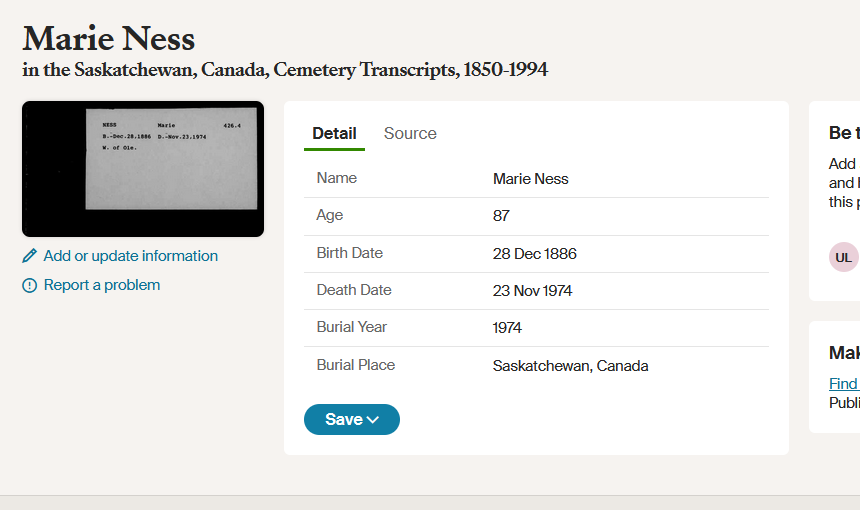Viewport: 860px width, 510px height.
Task: Select the Birth Date value 28 Dec 1886
Action: point(535,253)
